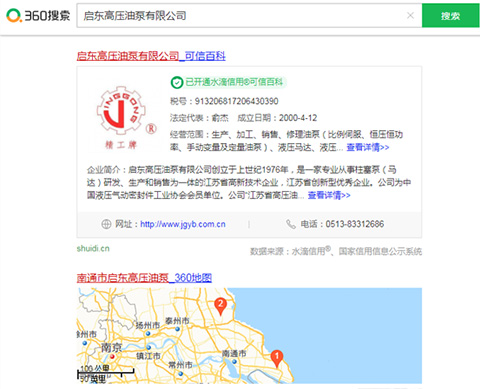The height and width of the screenshot is (389, 480).
Task: Open http://www.jgyb.com.cn website link
Action: tap(183, 224)
